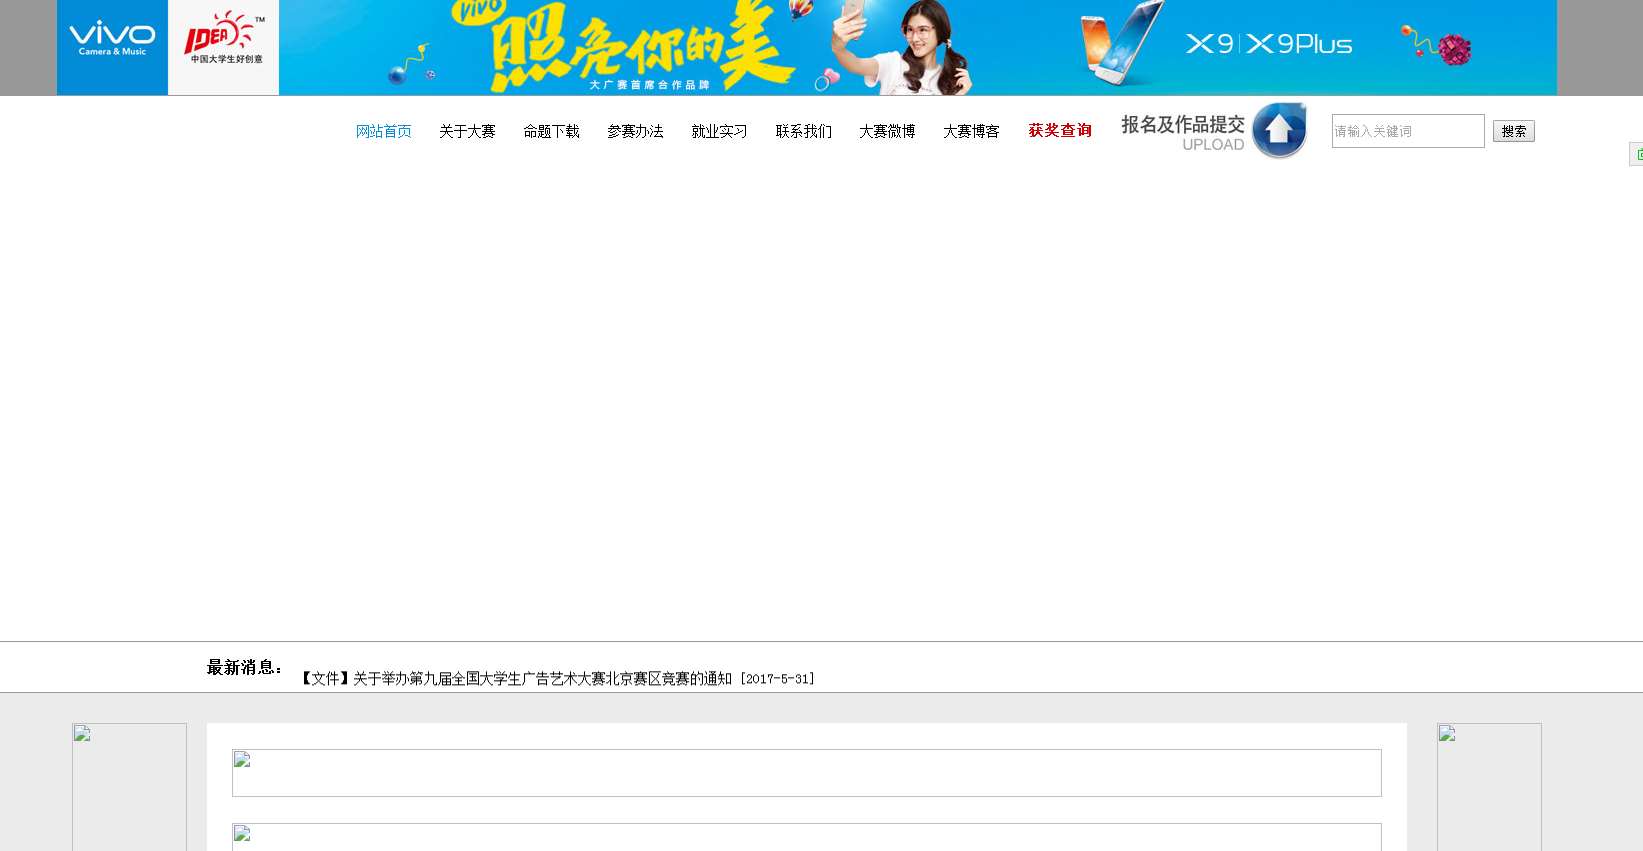
Task: Select 参赛办法 in the nav bar
Action: 635,131
